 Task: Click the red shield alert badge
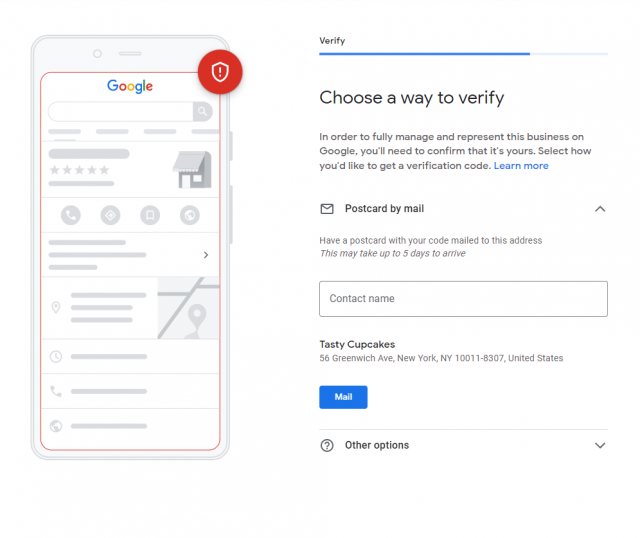pos(220,72)
